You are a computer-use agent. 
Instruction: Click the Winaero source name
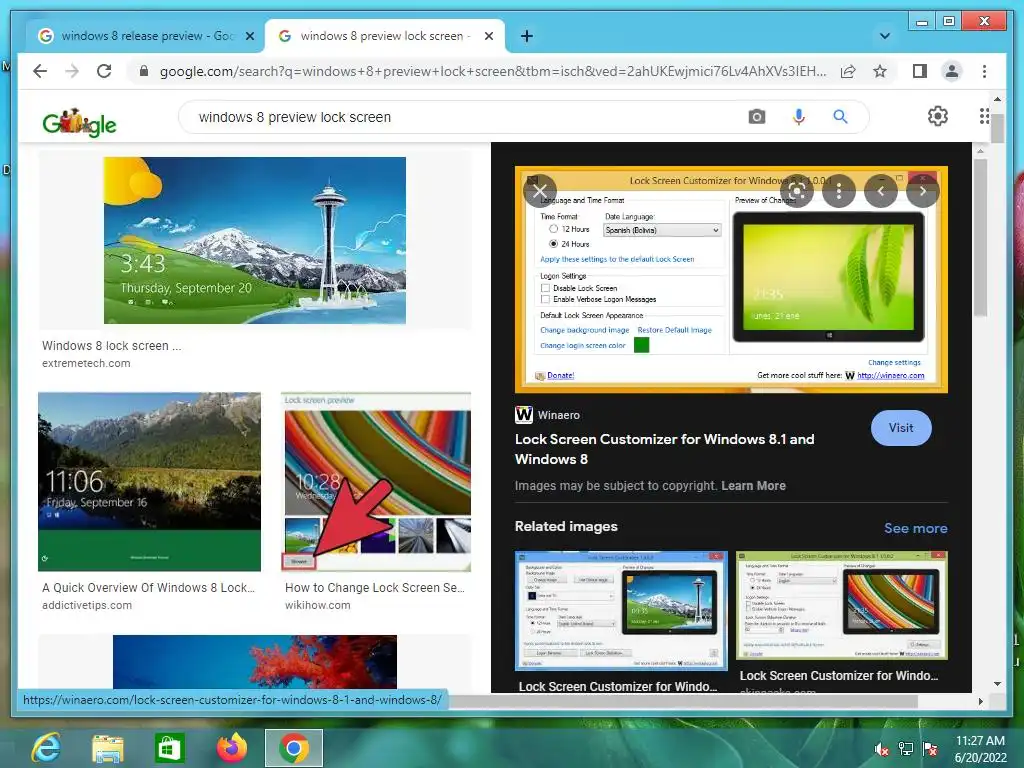pos(558,415)
